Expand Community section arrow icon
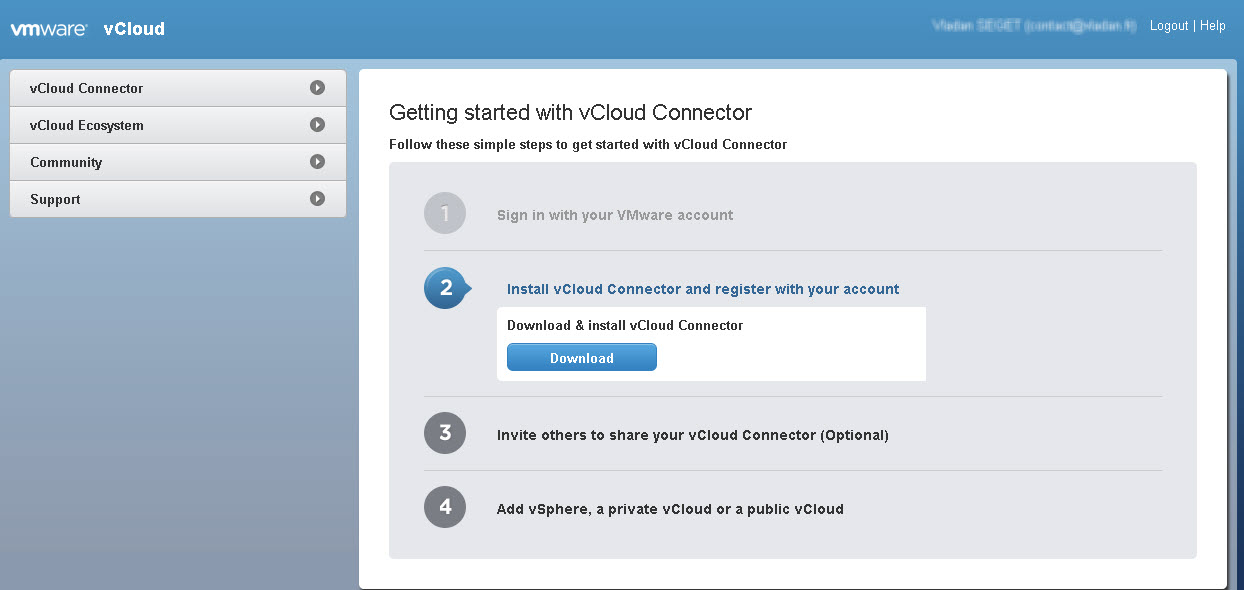This screenshot has height=590, width=1244. [x=317, y=162]
